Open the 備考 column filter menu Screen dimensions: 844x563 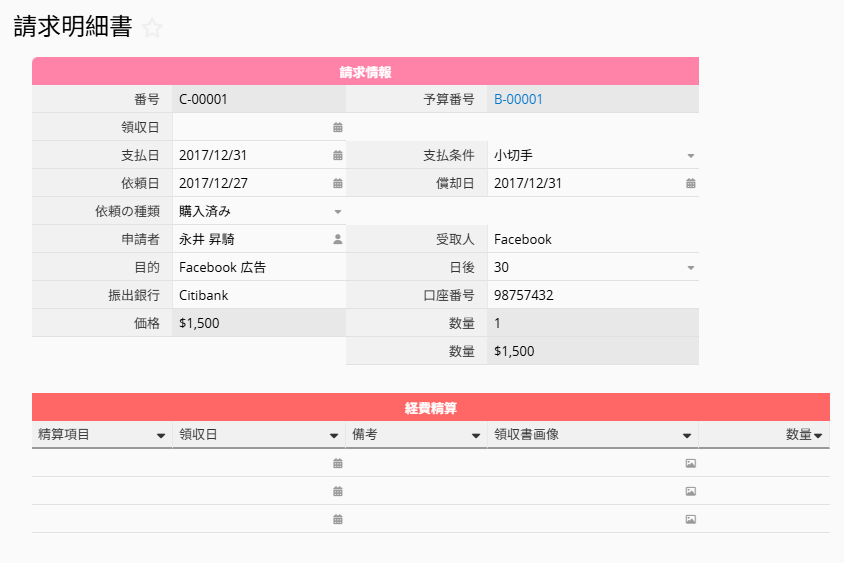(476, 436)
